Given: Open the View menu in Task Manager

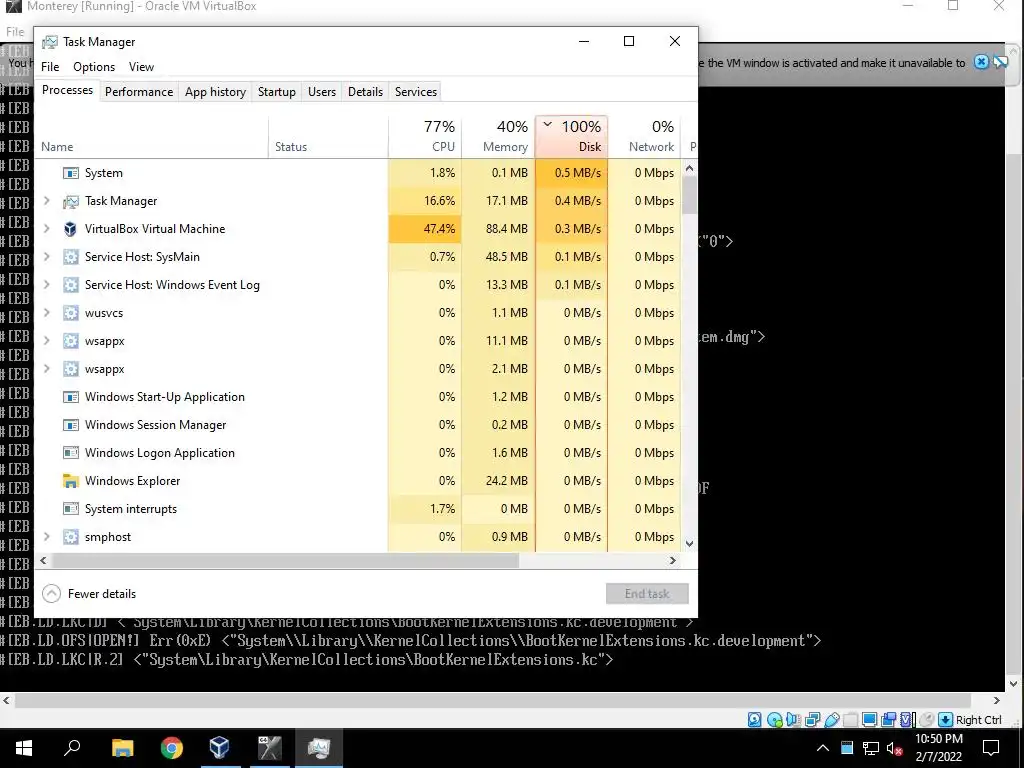Looking at the screenshot, I should 141,67.
